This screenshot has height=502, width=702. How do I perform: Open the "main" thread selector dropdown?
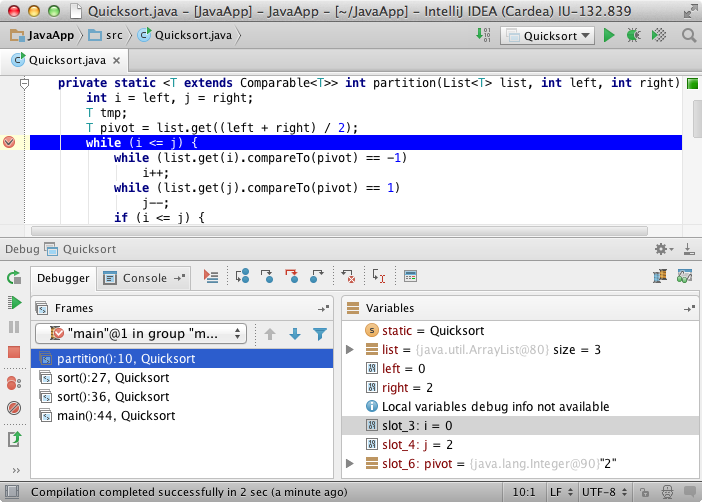(140, 334)
